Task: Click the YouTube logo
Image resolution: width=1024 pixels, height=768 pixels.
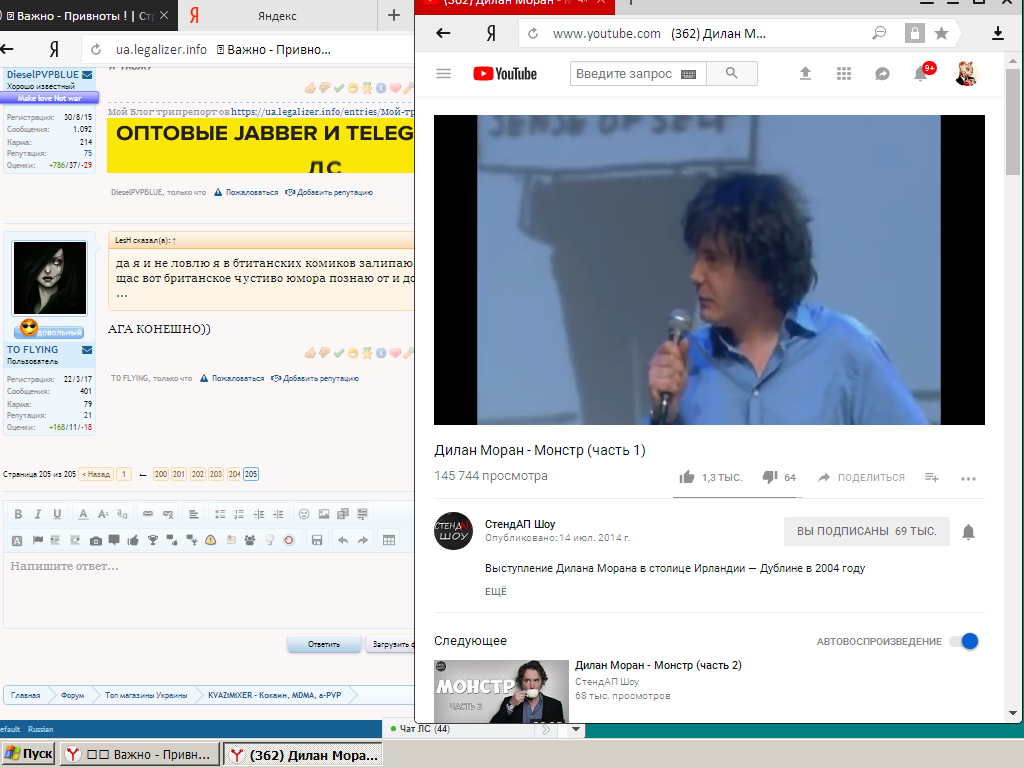Action: tap(505, 74)
